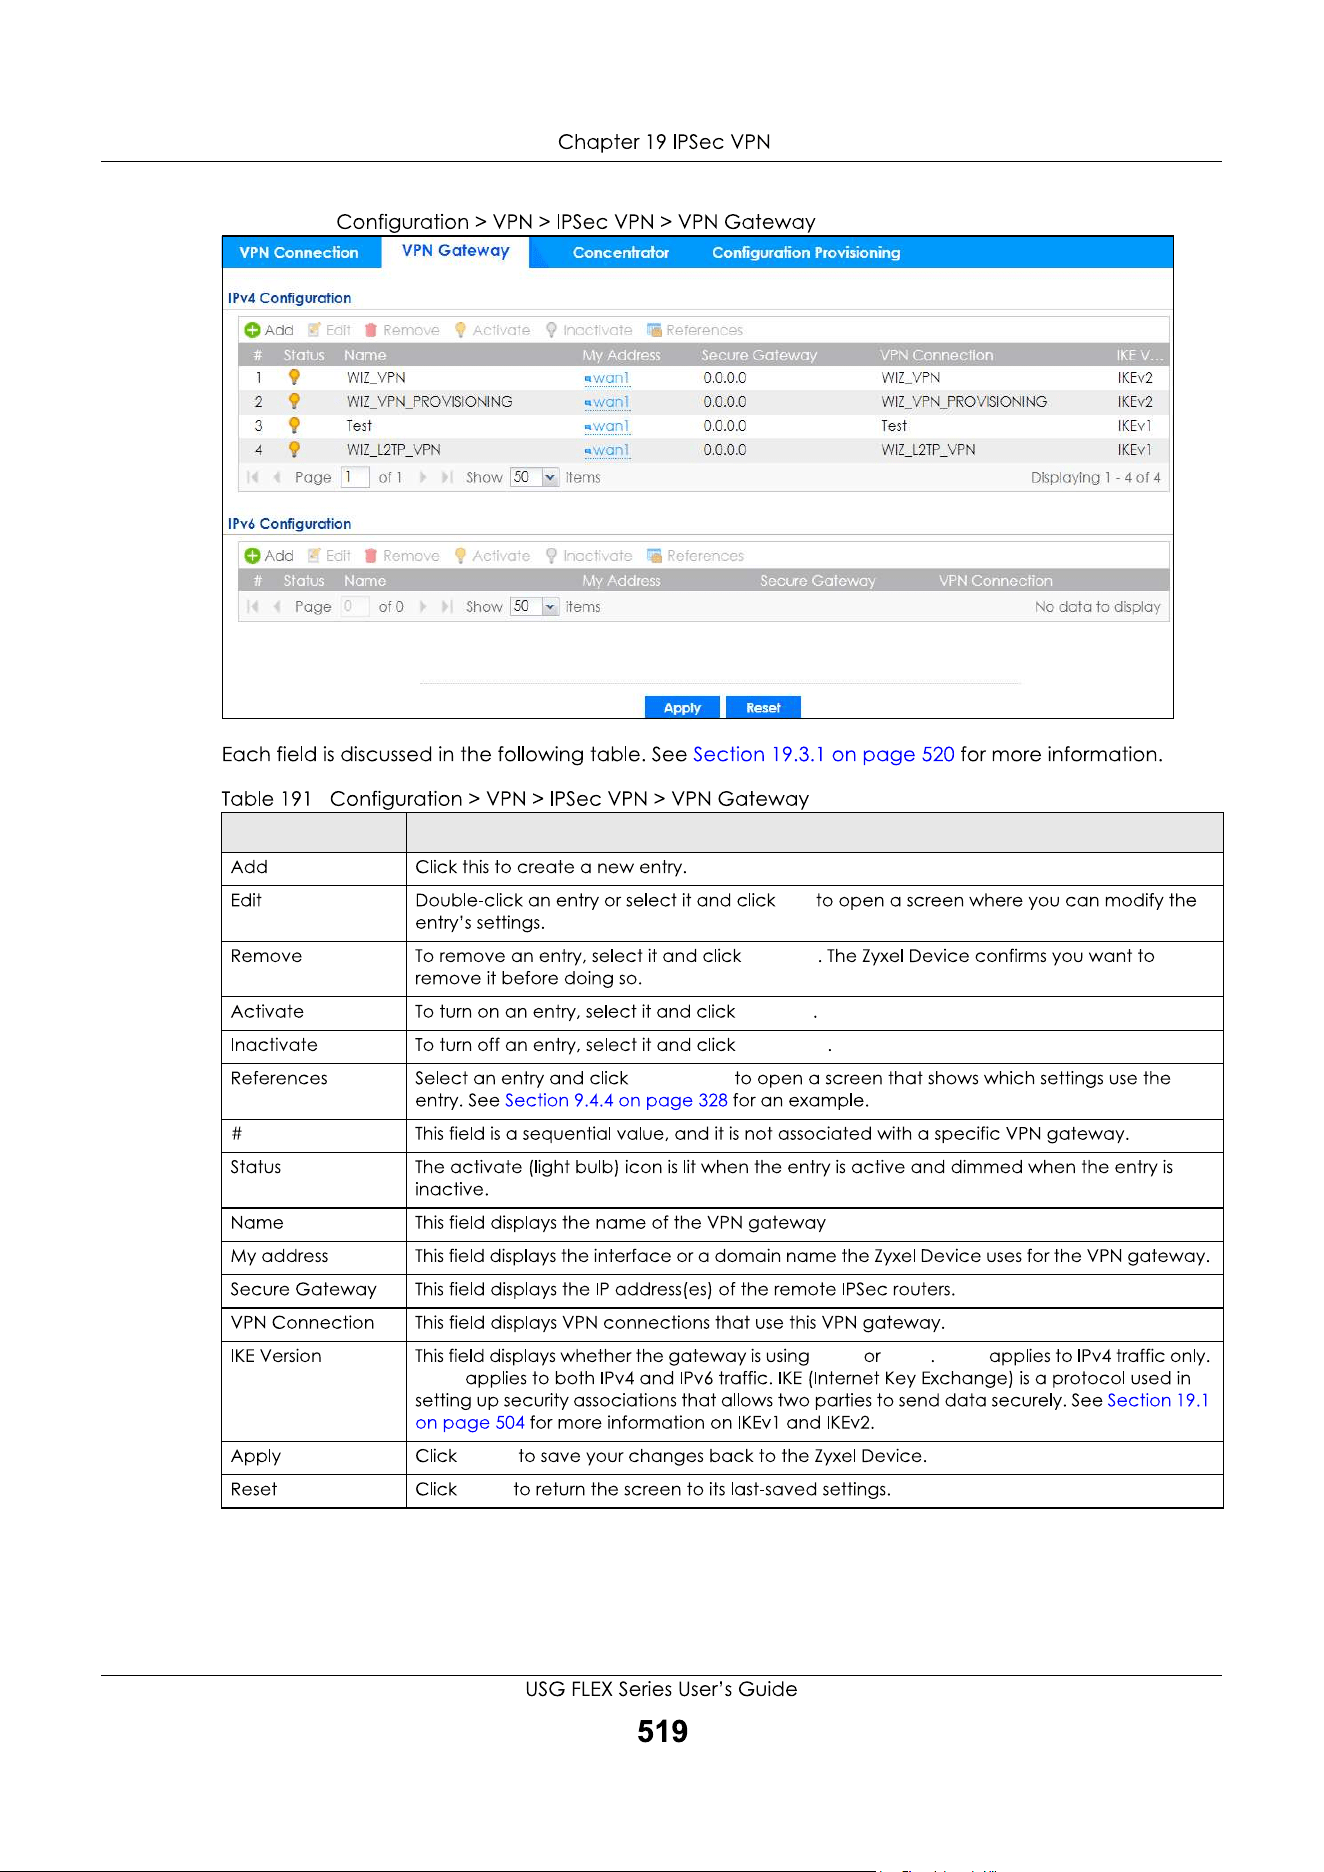Click the Apply button

pos(683,708)
